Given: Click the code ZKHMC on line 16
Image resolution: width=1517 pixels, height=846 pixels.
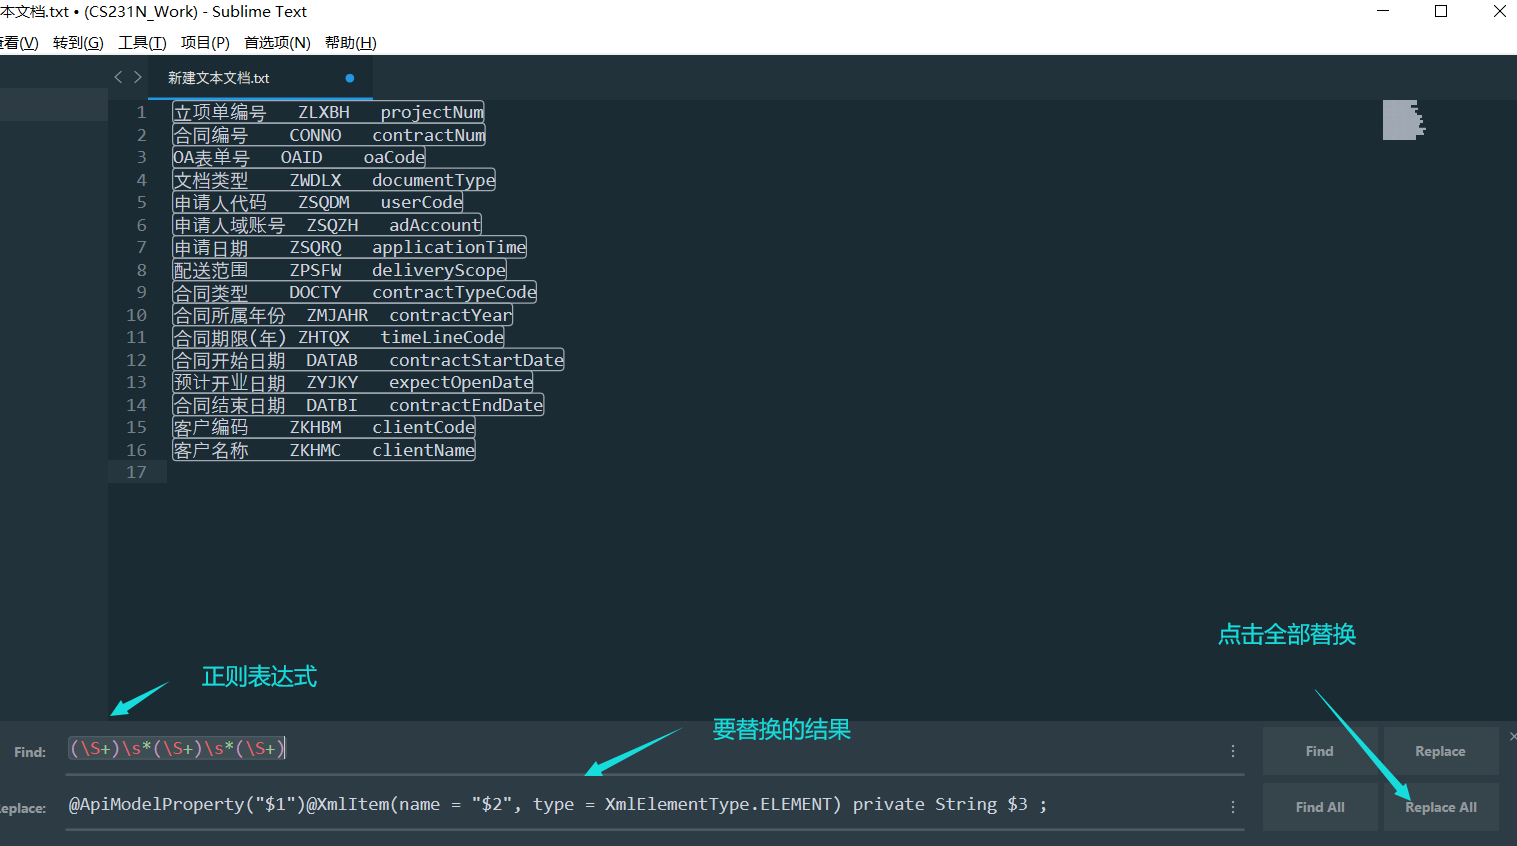Looking at the screenshot, I should tap(315, 450).
